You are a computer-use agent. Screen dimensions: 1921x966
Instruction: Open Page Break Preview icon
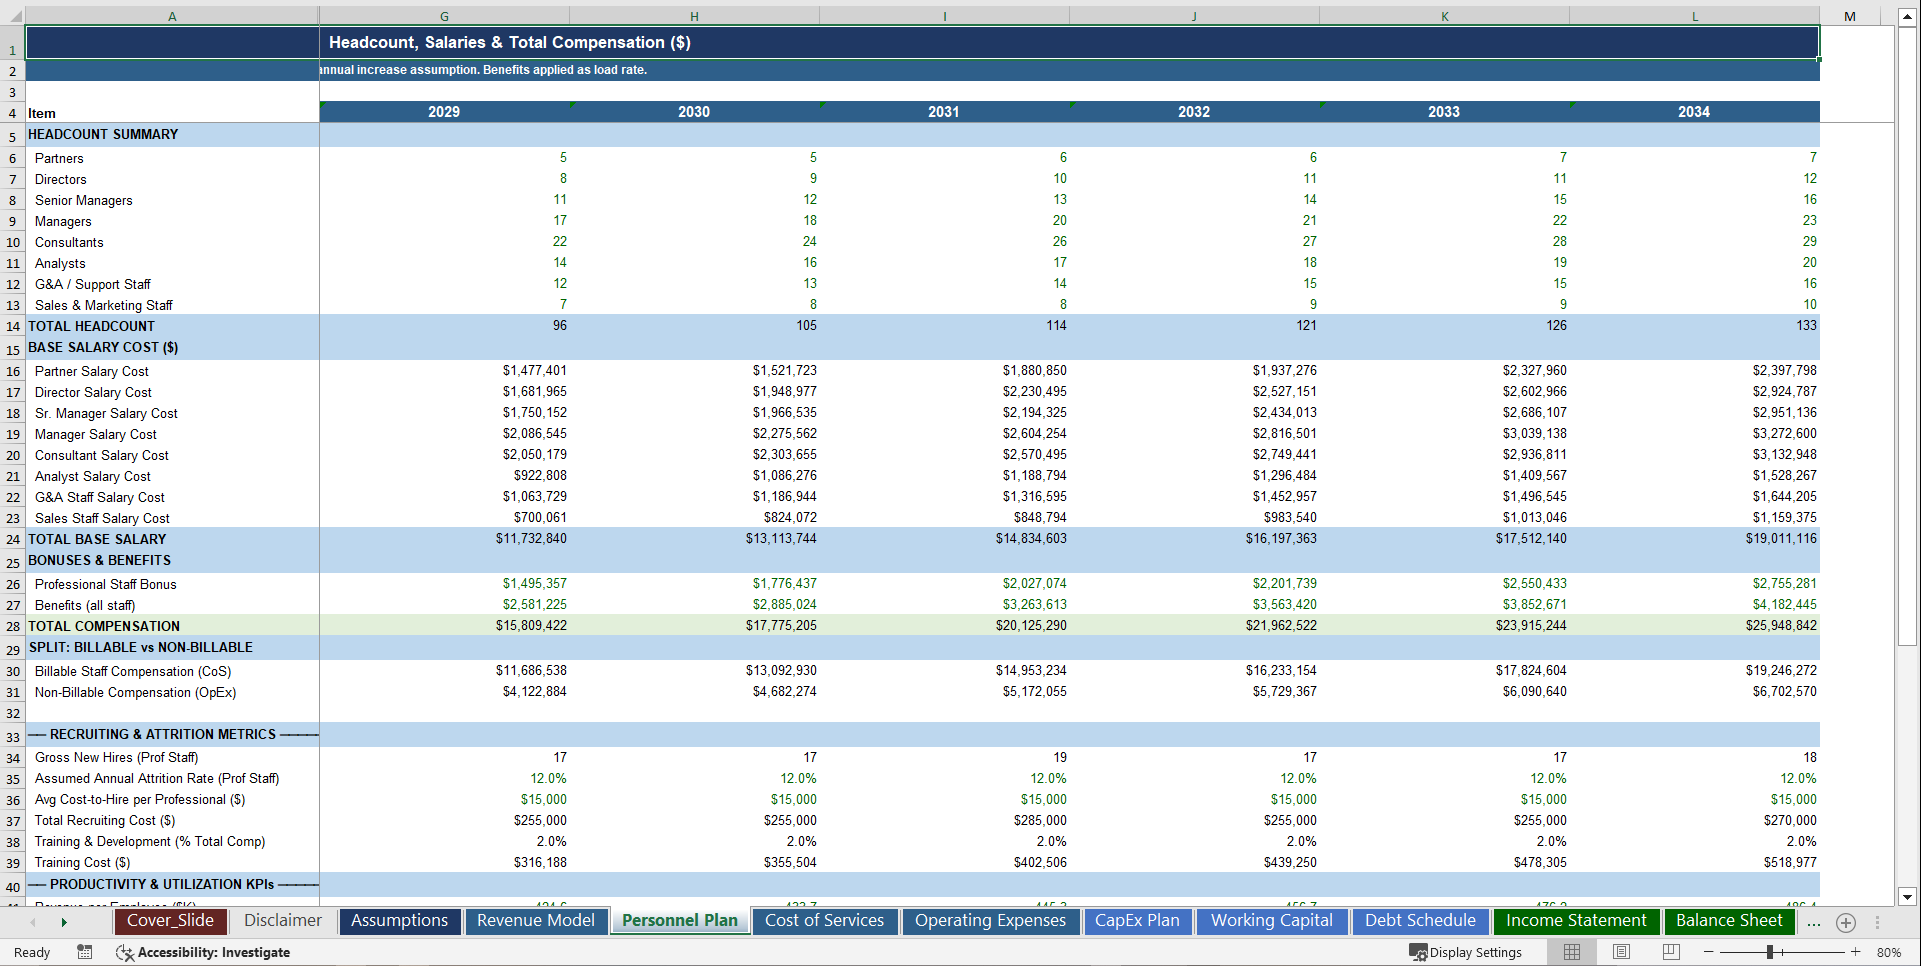pyautogui.click(x=1669, y=952)
